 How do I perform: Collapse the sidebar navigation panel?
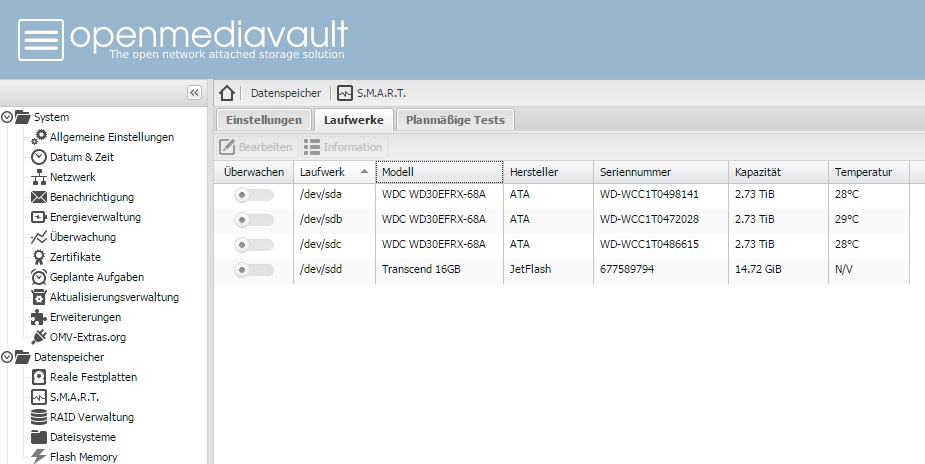pyautogui.click(x=194, y=93)
